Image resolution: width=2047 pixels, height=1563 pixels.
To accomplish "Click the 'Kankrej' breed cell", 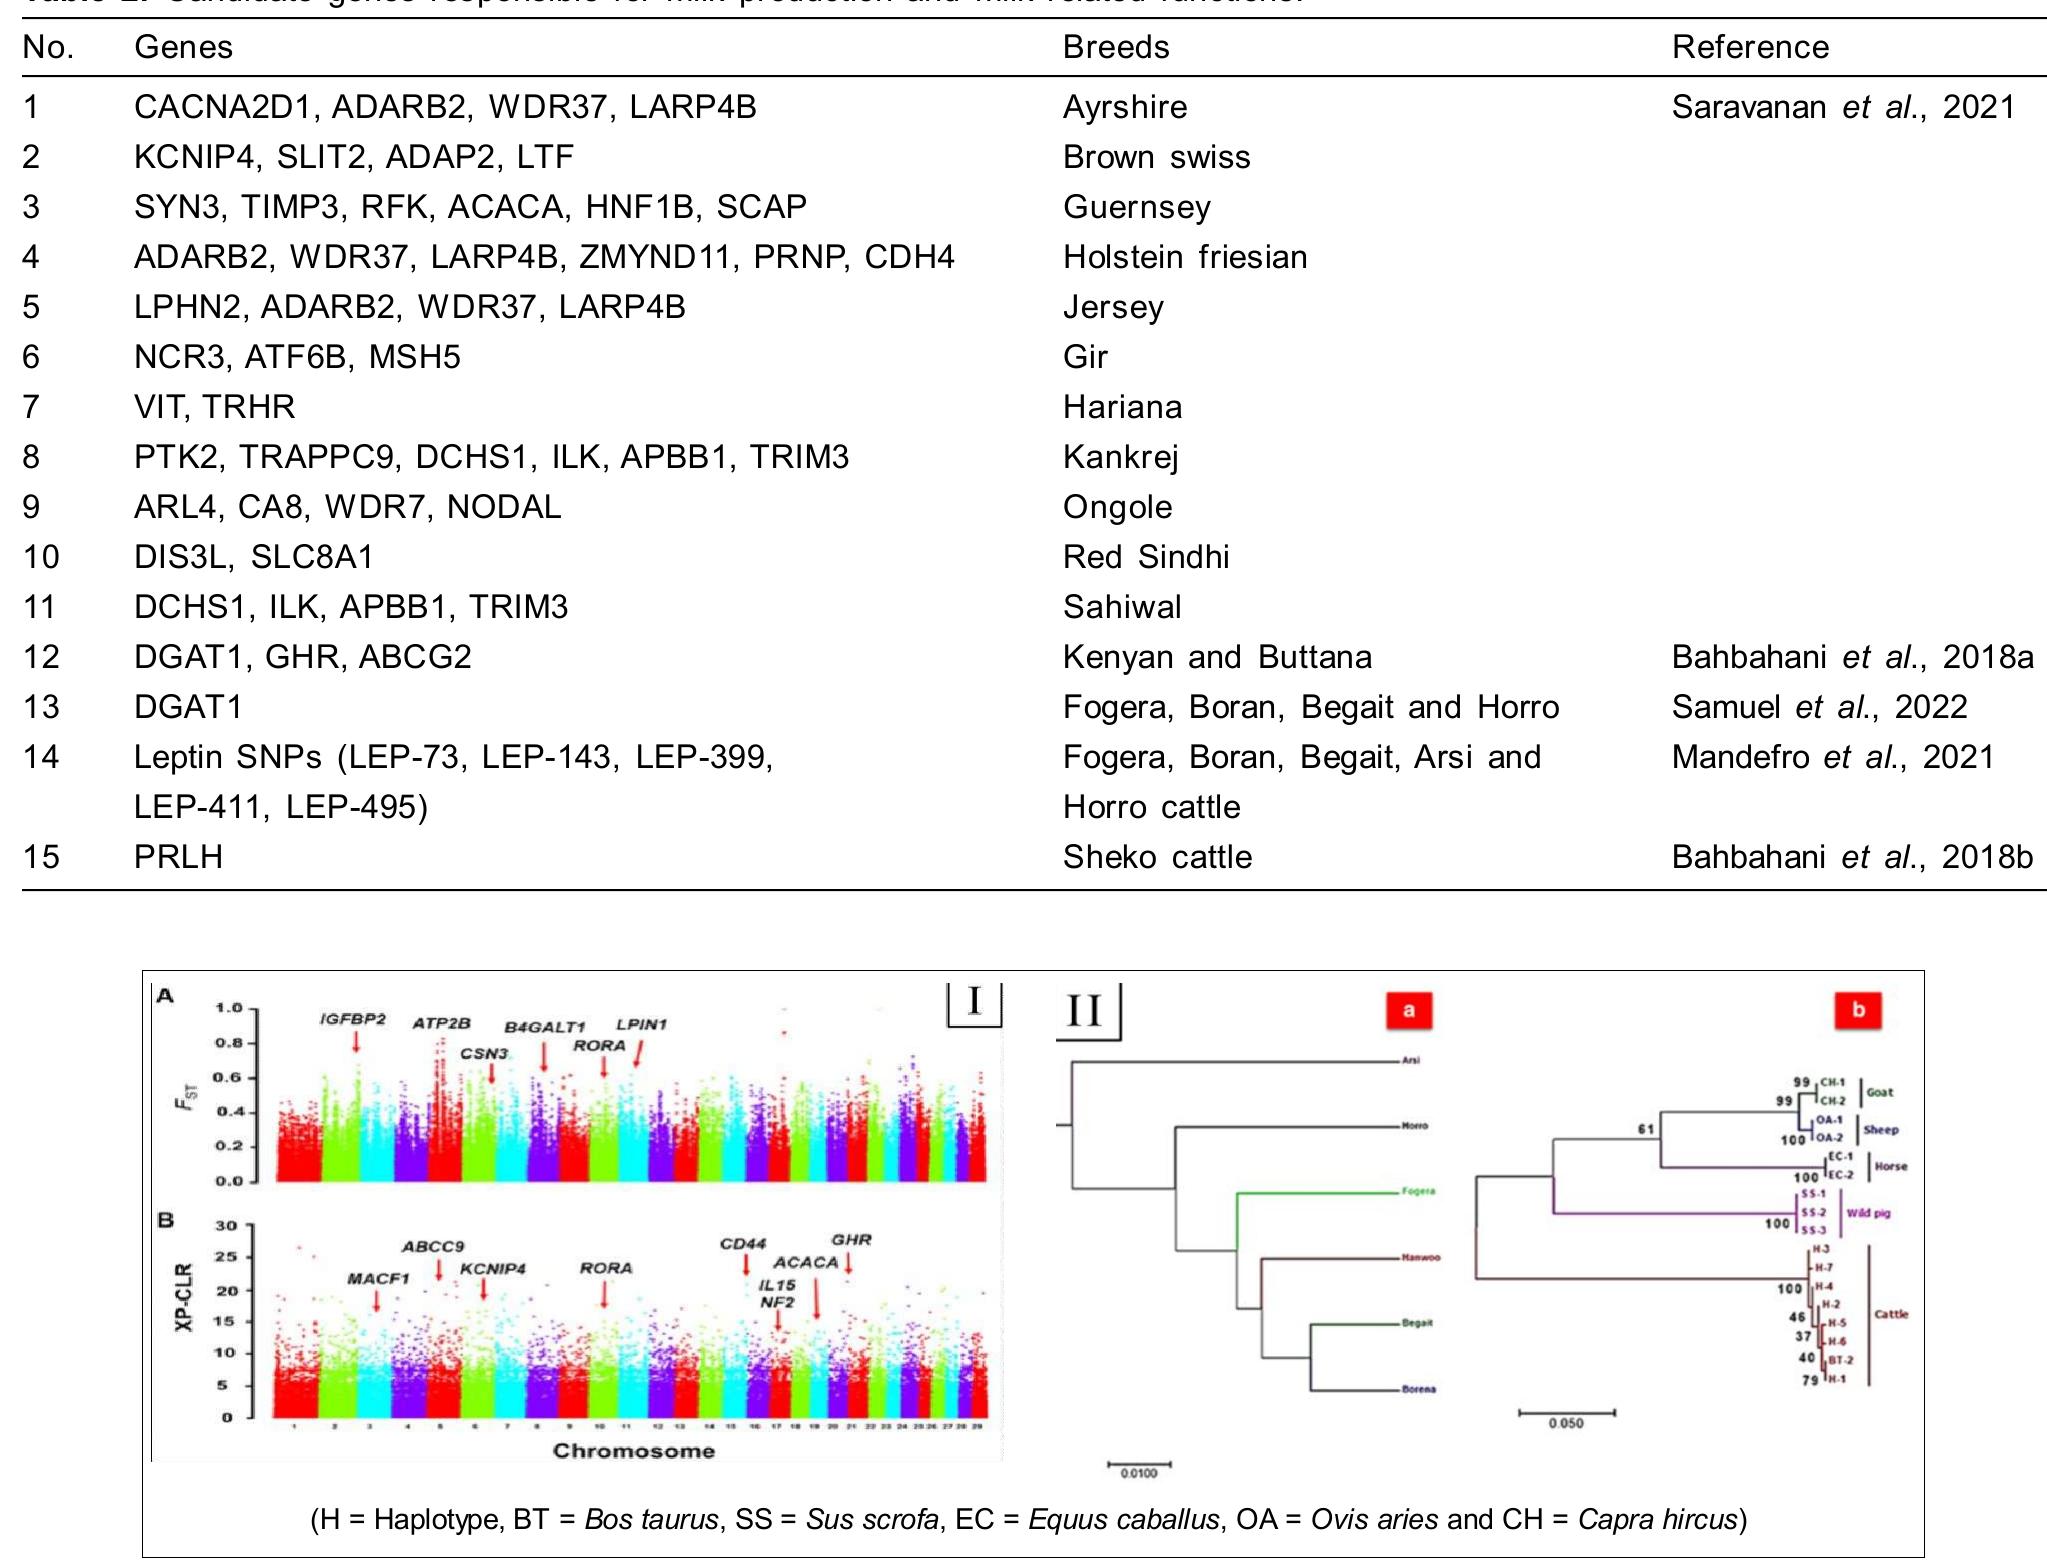I will click(x=1121, y=457).
